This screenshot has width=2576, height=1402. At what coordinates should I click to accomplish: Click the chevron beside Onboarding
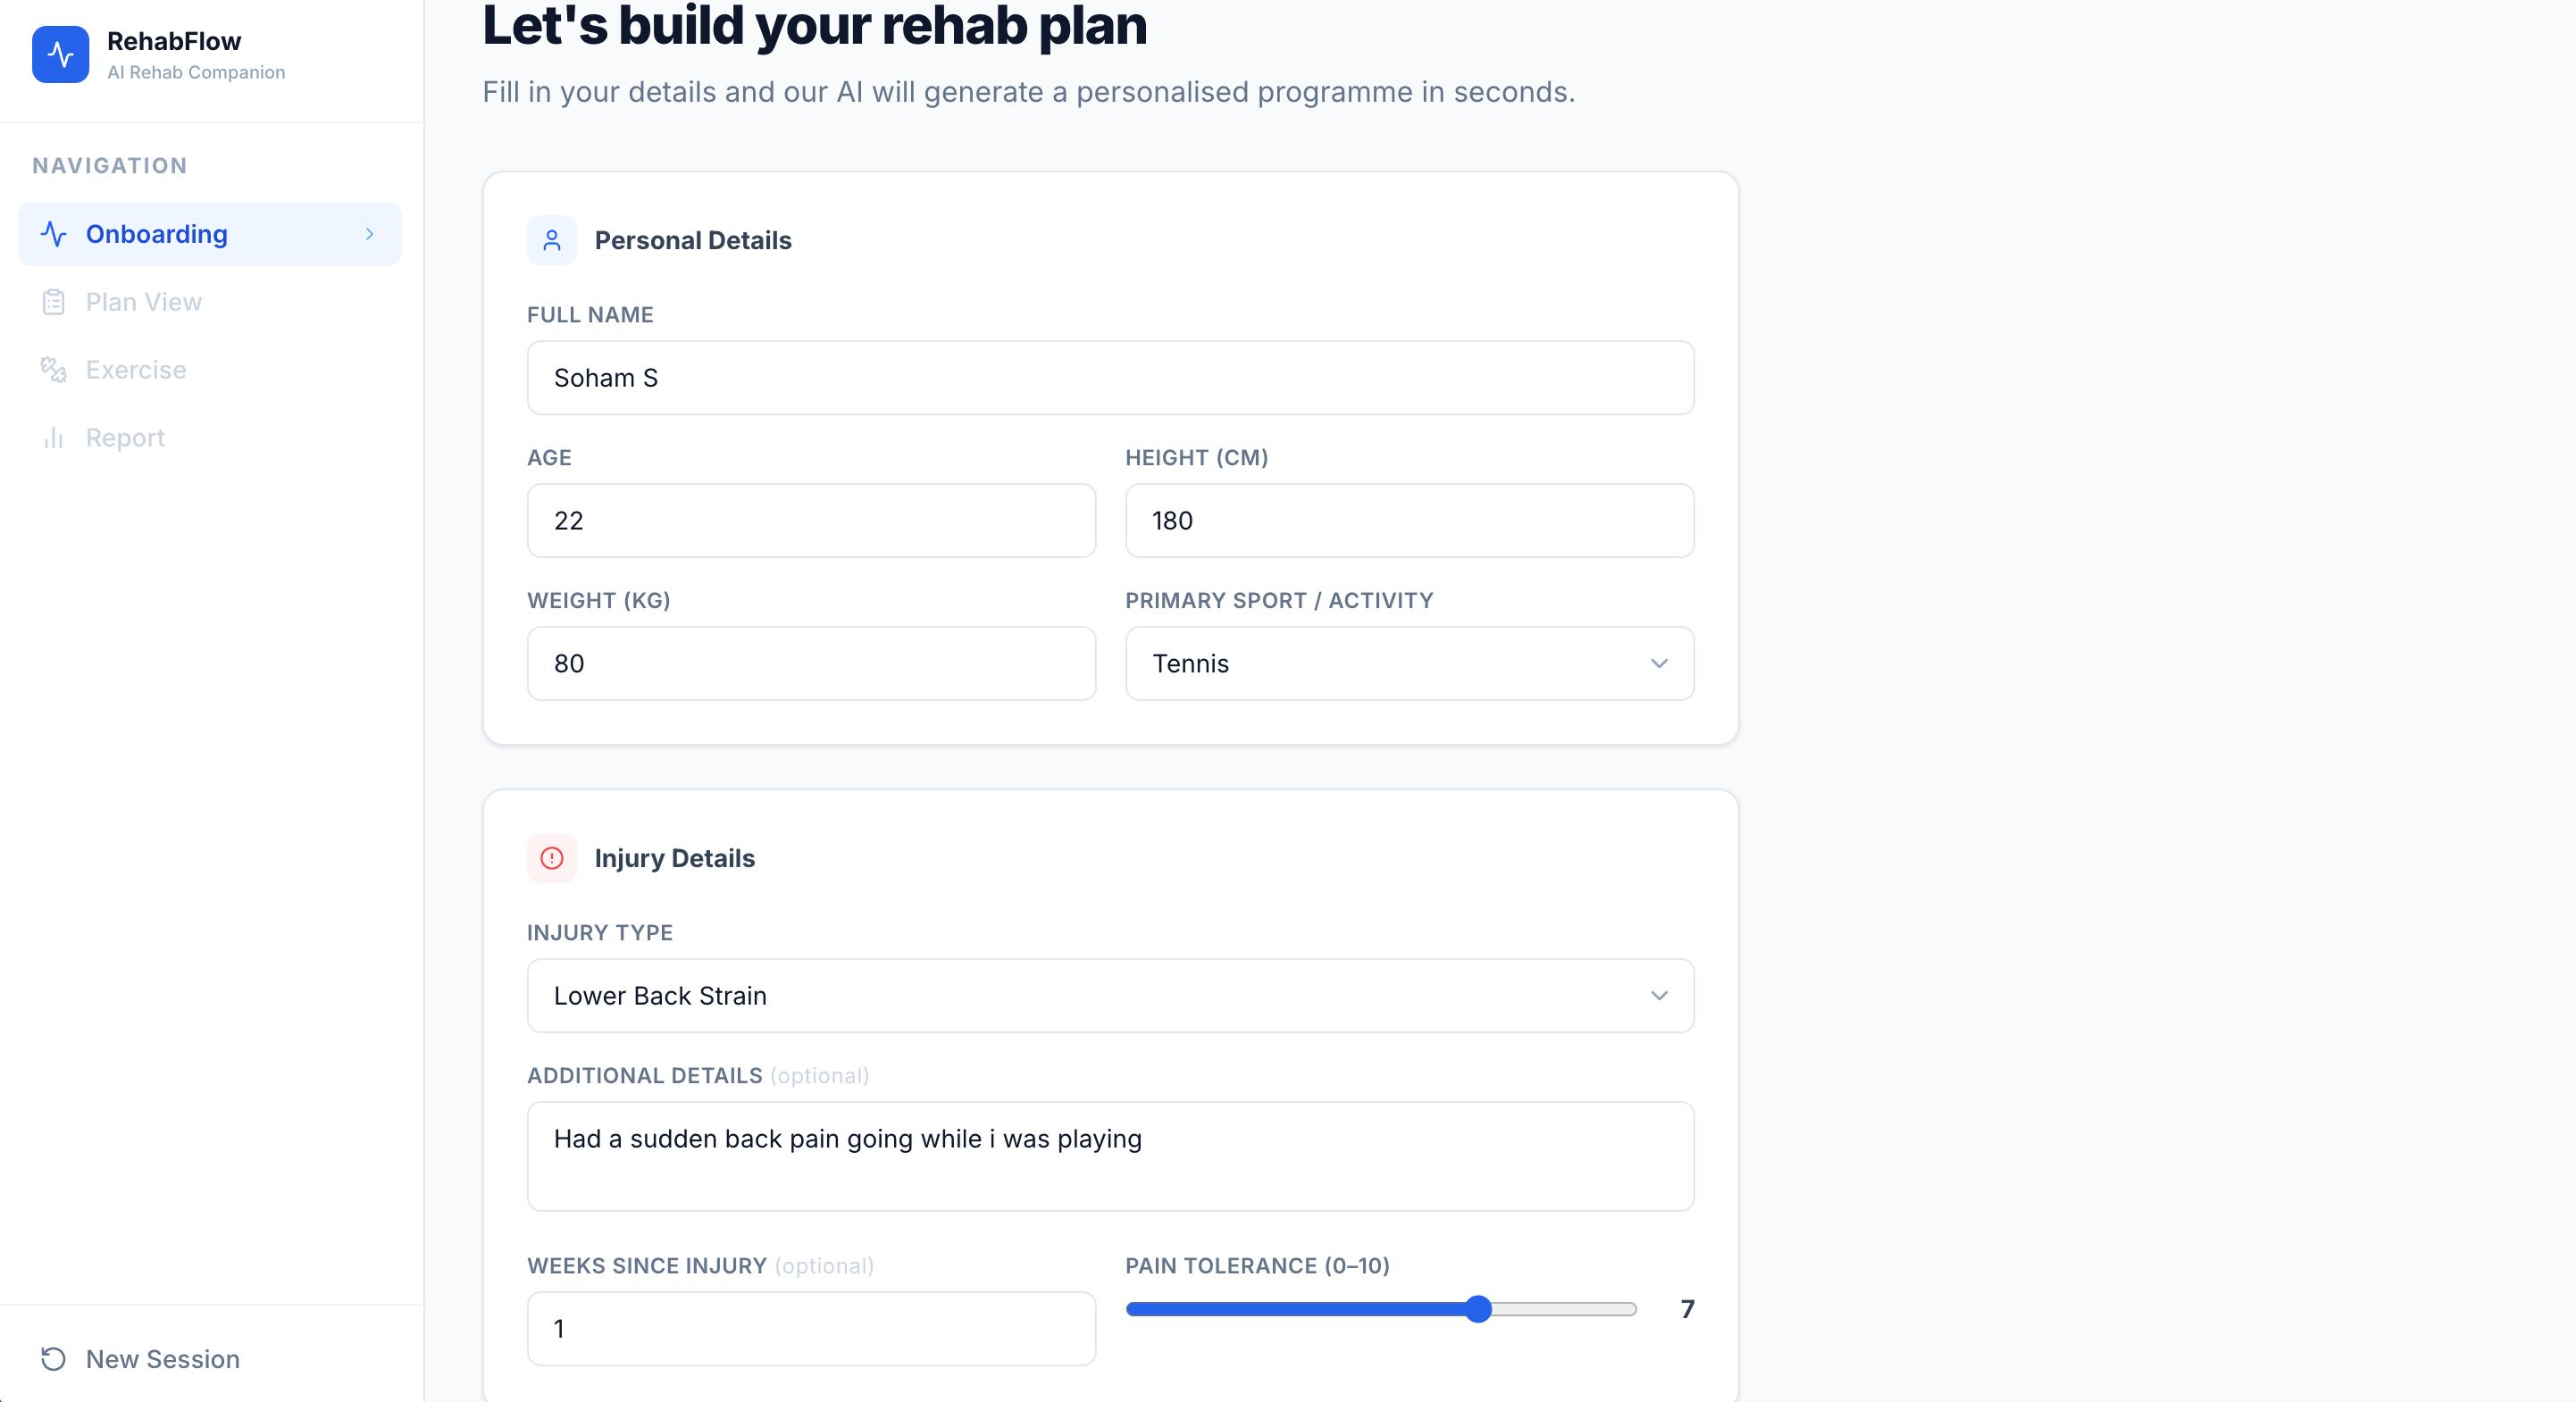coord(369,234)
